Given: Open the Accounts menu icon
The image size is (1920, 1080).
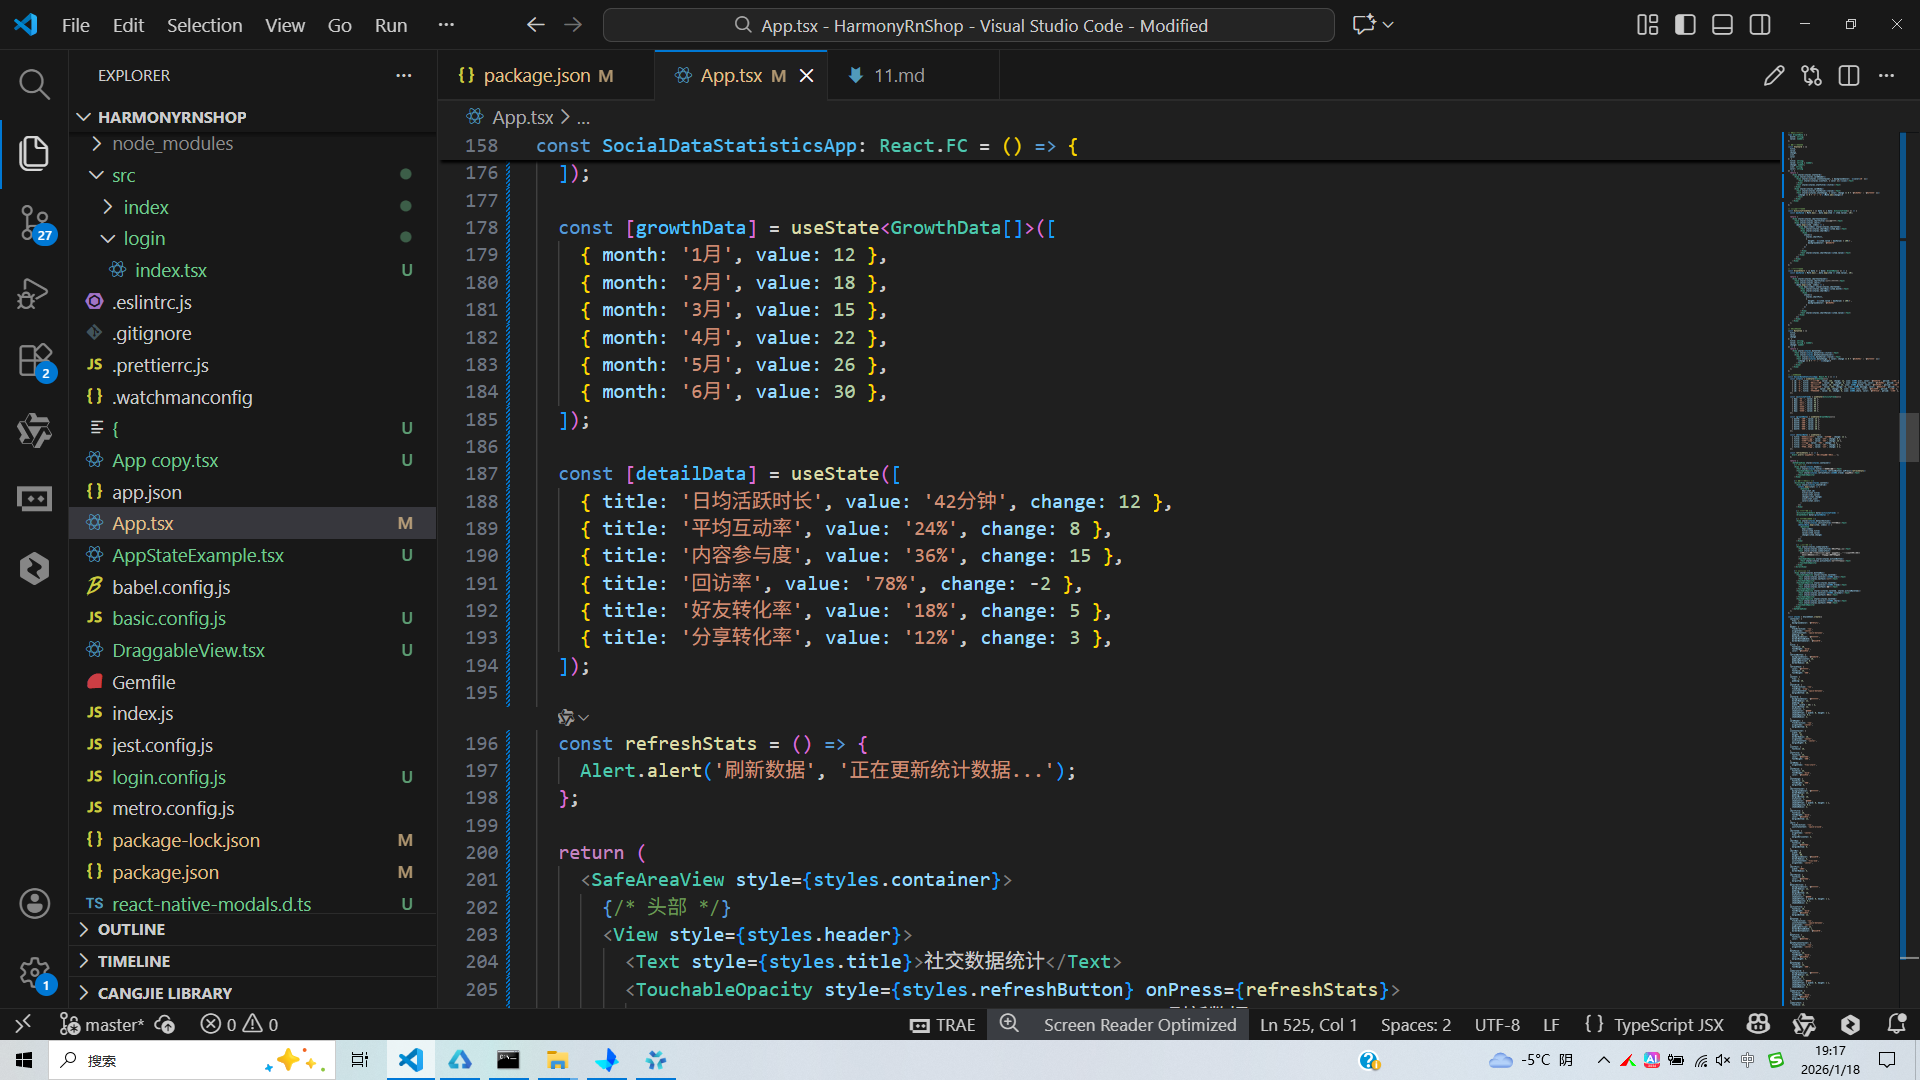Looking at the screenshot, I should tap(34, 904).
